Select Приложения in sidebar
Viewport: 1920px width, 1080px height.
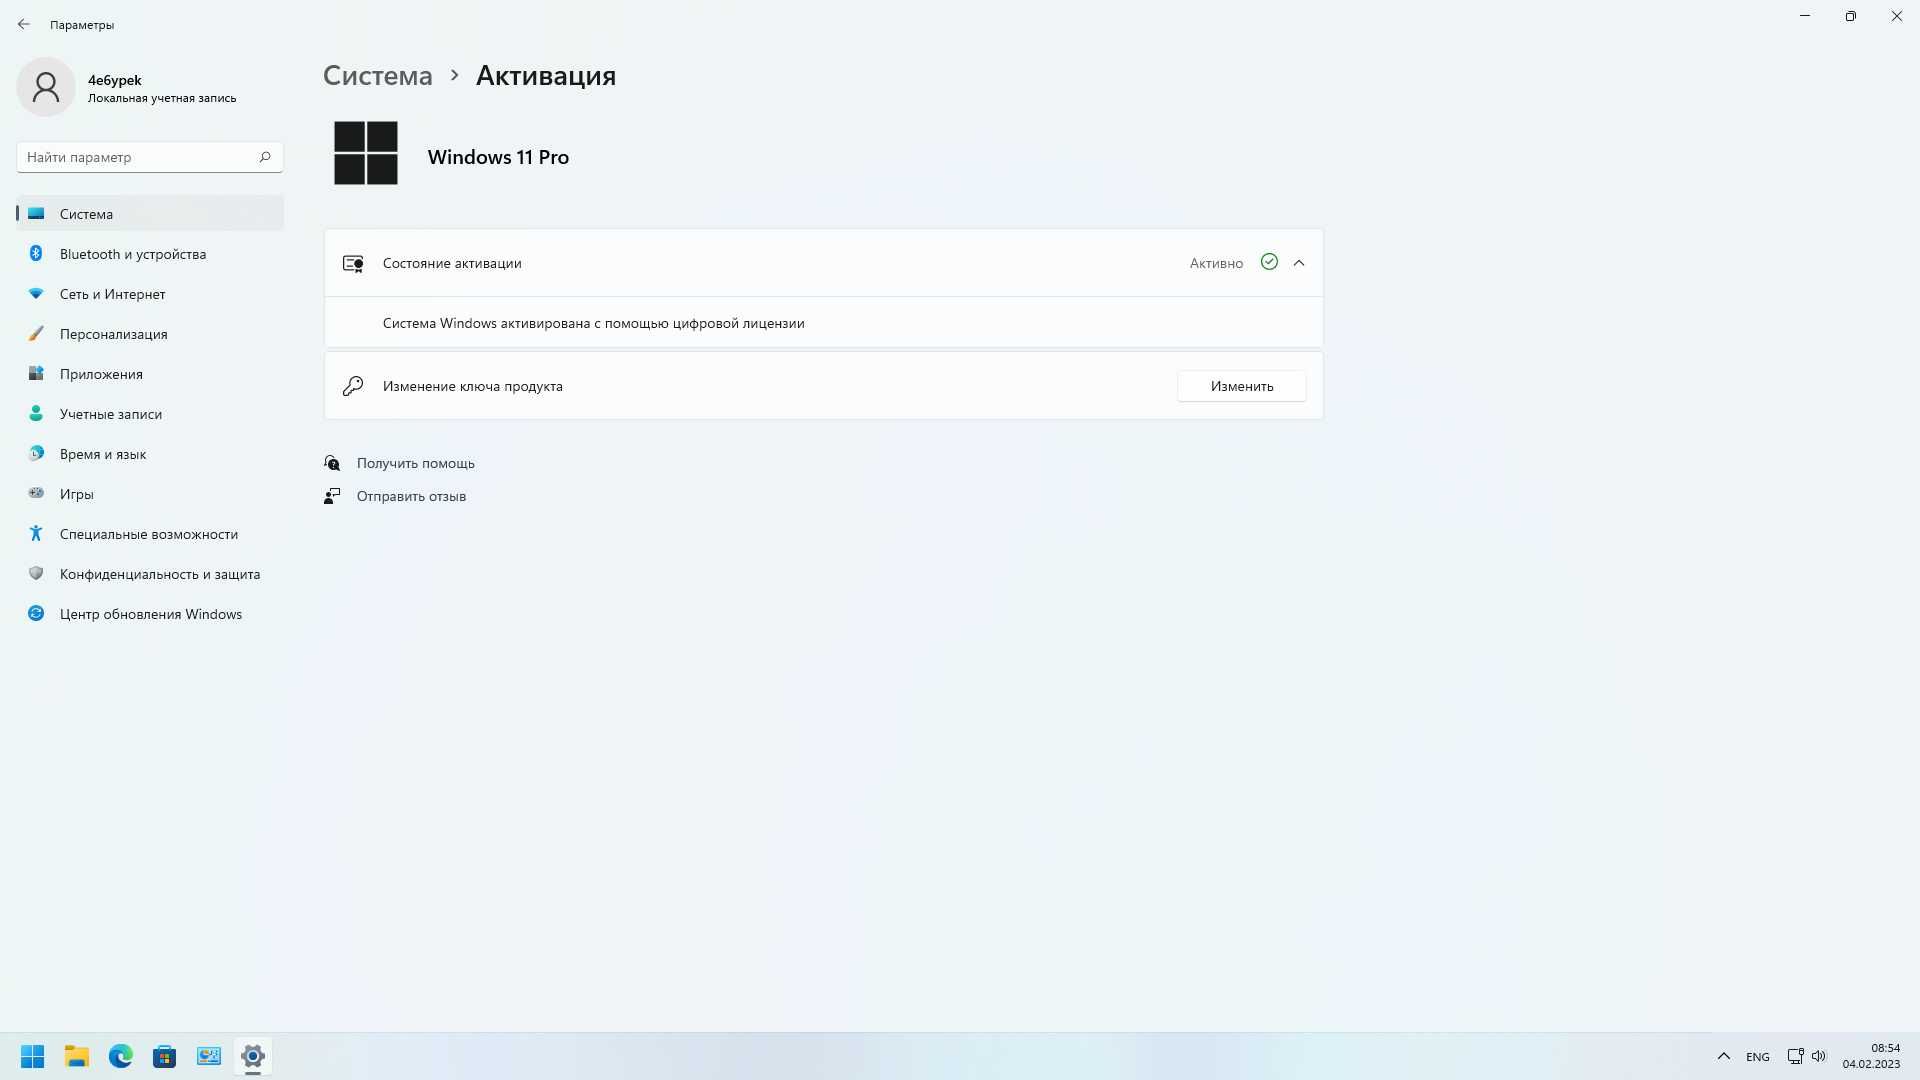click(x=150, y=374)
